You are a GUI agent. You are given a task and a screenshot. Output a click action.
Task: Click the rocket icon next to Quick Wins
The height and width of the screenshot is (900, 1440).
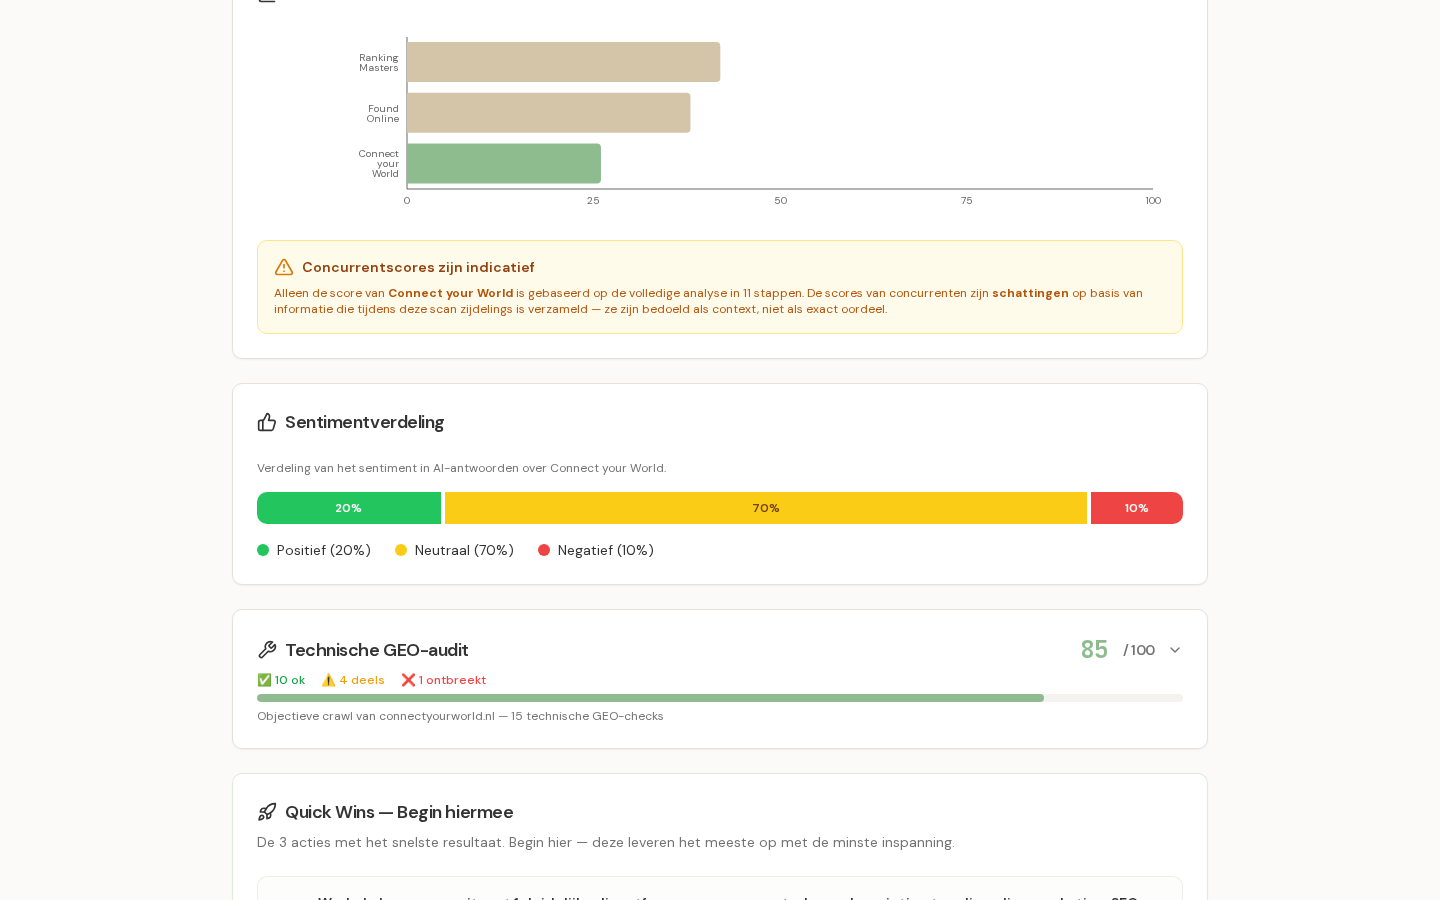pos(267,812)
